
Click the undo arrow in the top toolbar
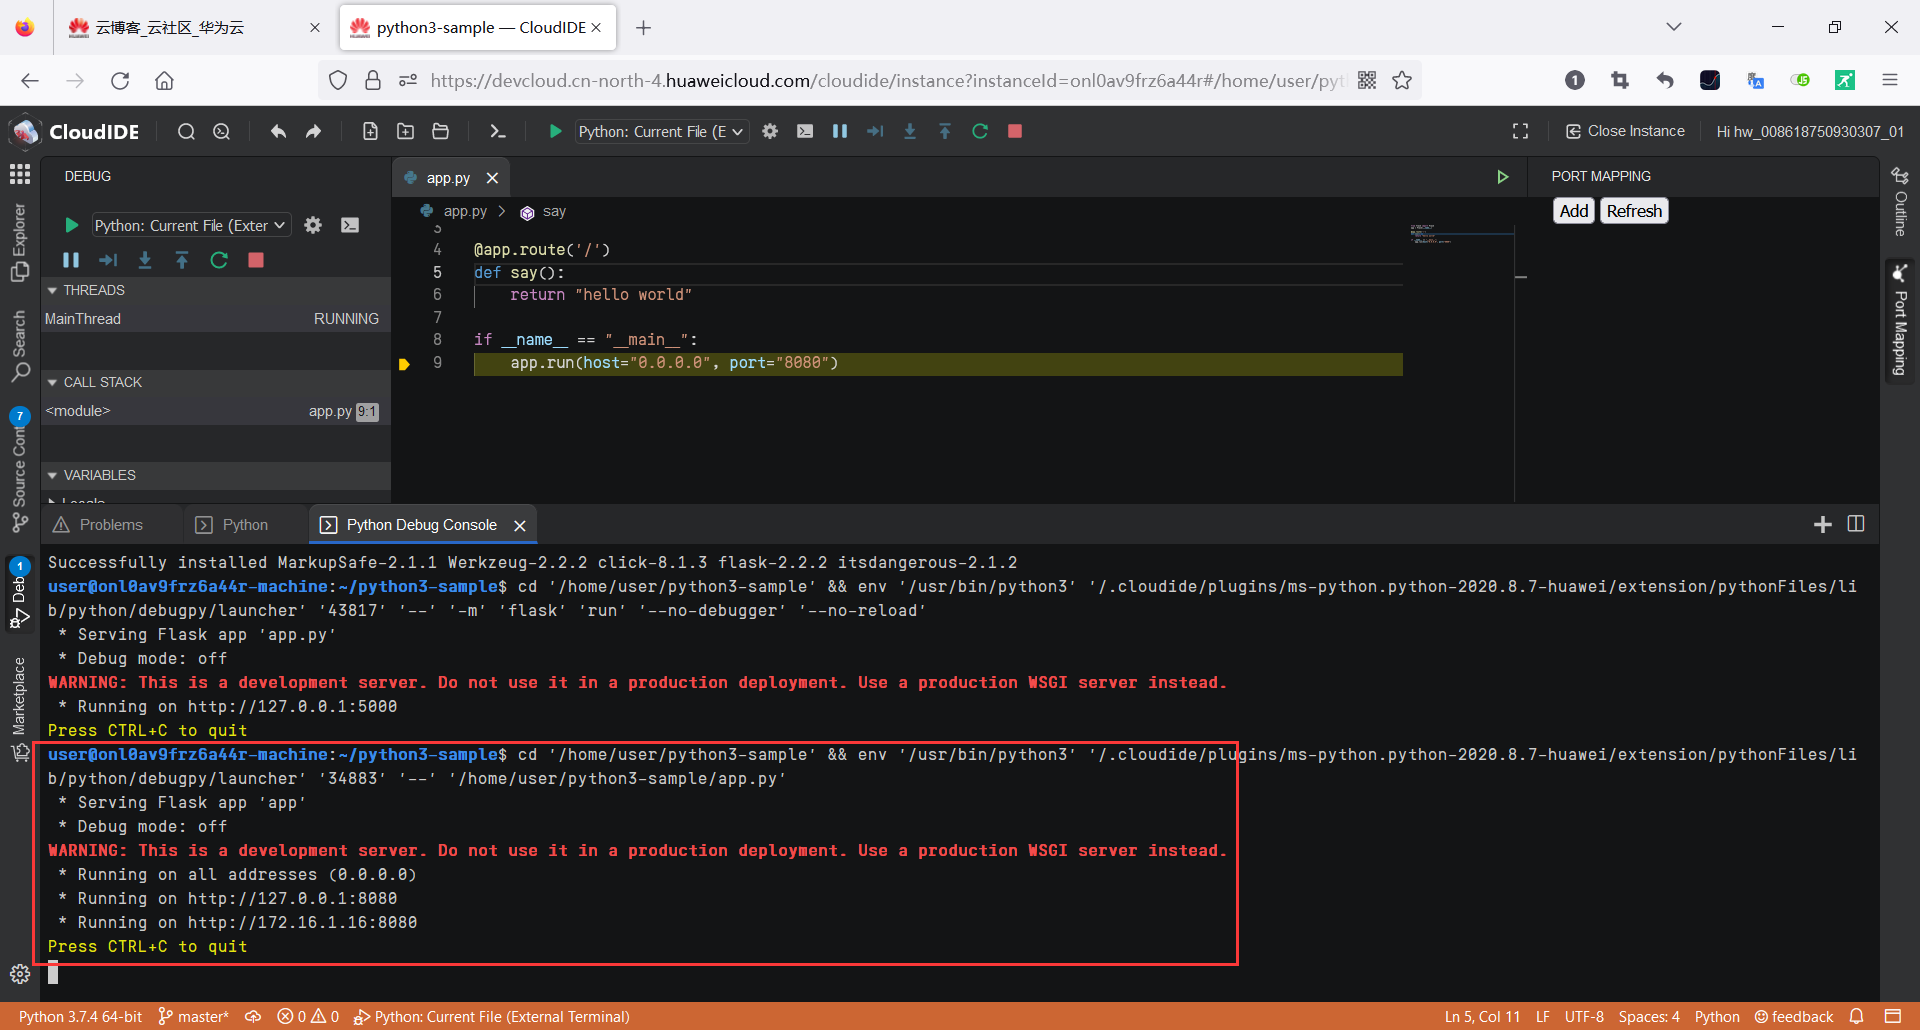point(278,131)
